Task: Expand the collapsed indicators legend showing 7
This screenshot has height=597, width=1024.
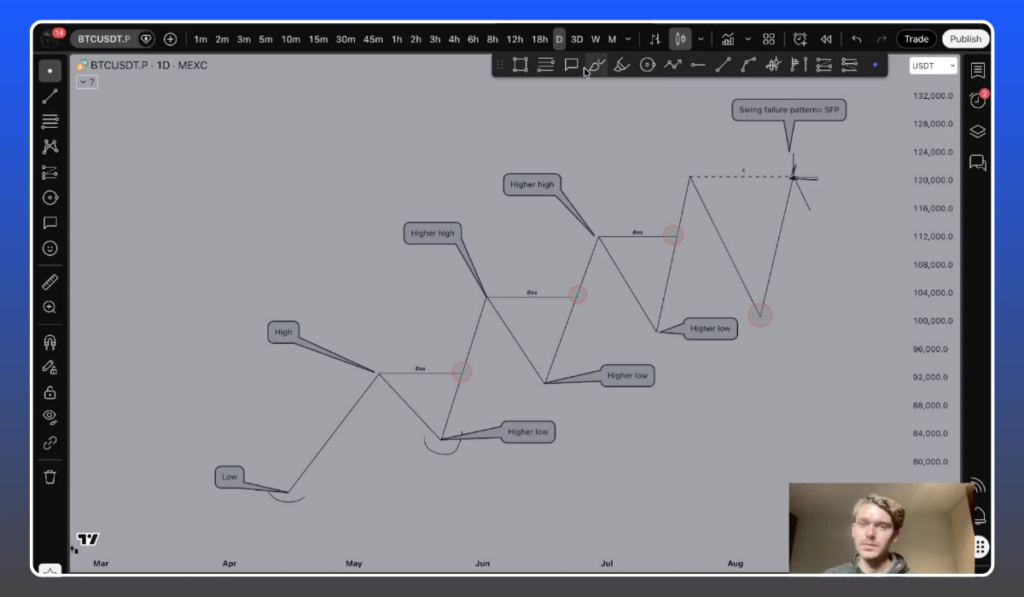Action: 87,82
